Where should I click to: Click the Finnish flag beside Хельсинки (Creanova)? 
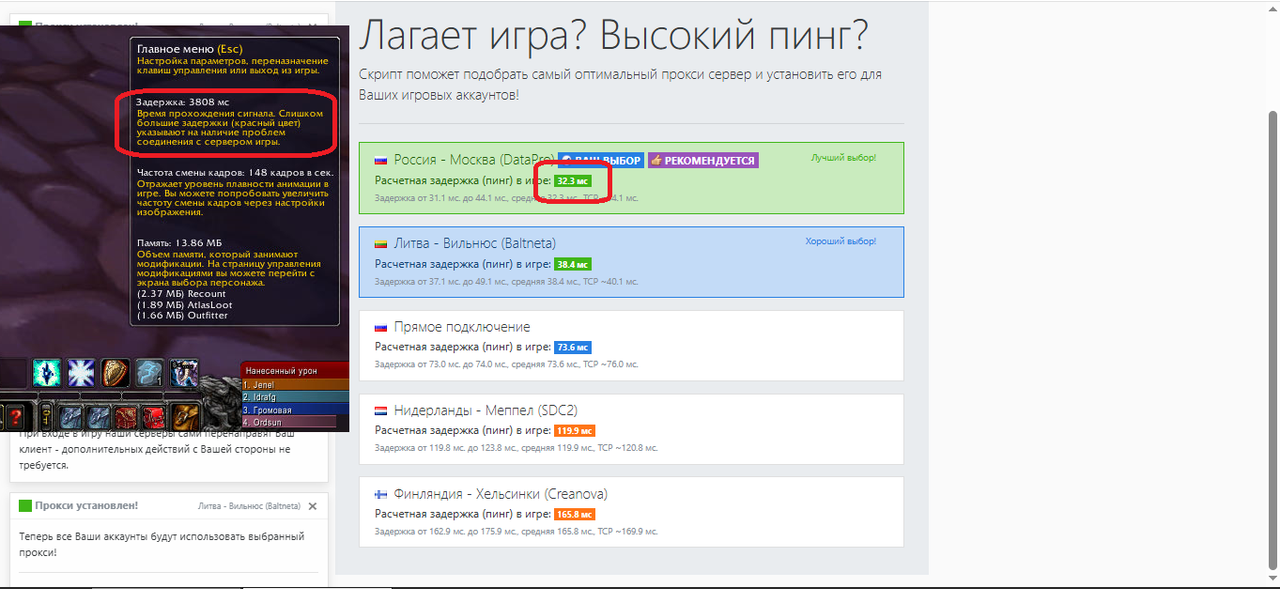(x=381, y=494)
